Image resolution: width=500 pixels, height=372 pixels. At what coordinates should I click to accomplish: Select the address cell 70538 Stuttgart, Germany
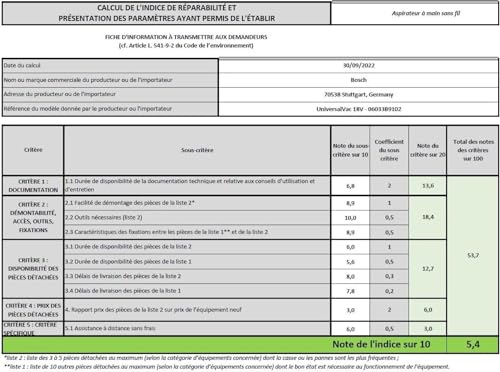pyautogui.click(x=358, y=95)
